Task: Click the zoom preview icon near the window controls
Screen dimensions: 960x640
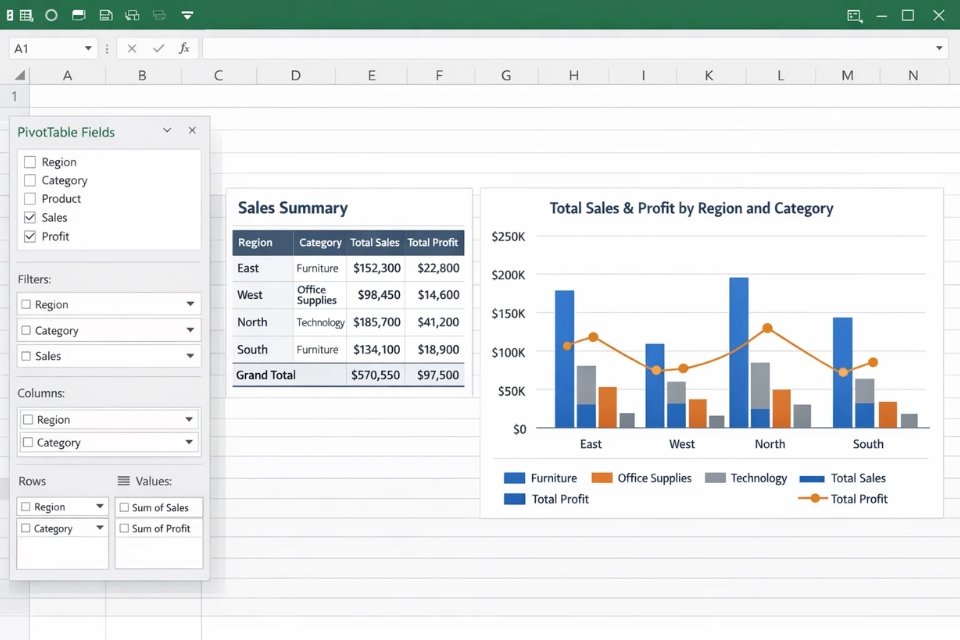Action: [853, 15]
